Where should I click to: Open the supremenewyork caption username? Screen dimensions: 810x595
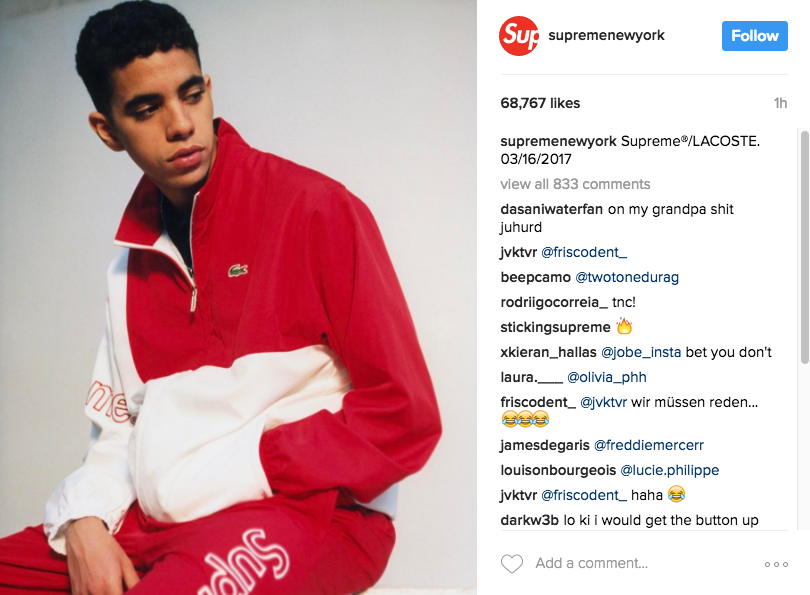(558, 142)
